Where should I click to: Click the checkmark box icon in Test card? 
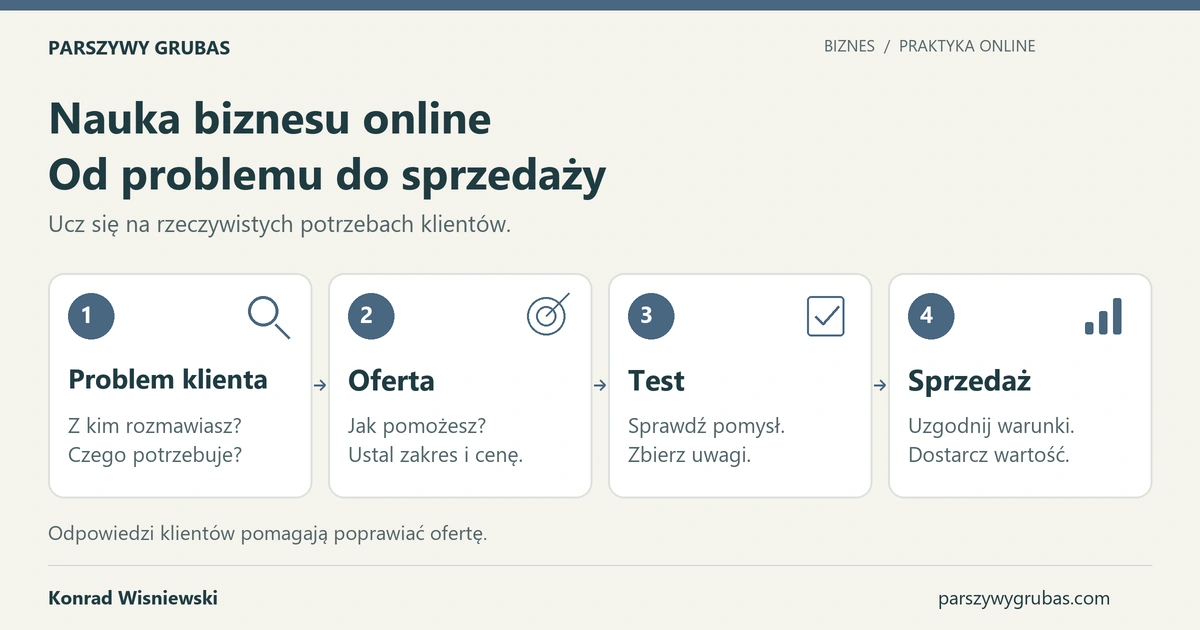826,316
